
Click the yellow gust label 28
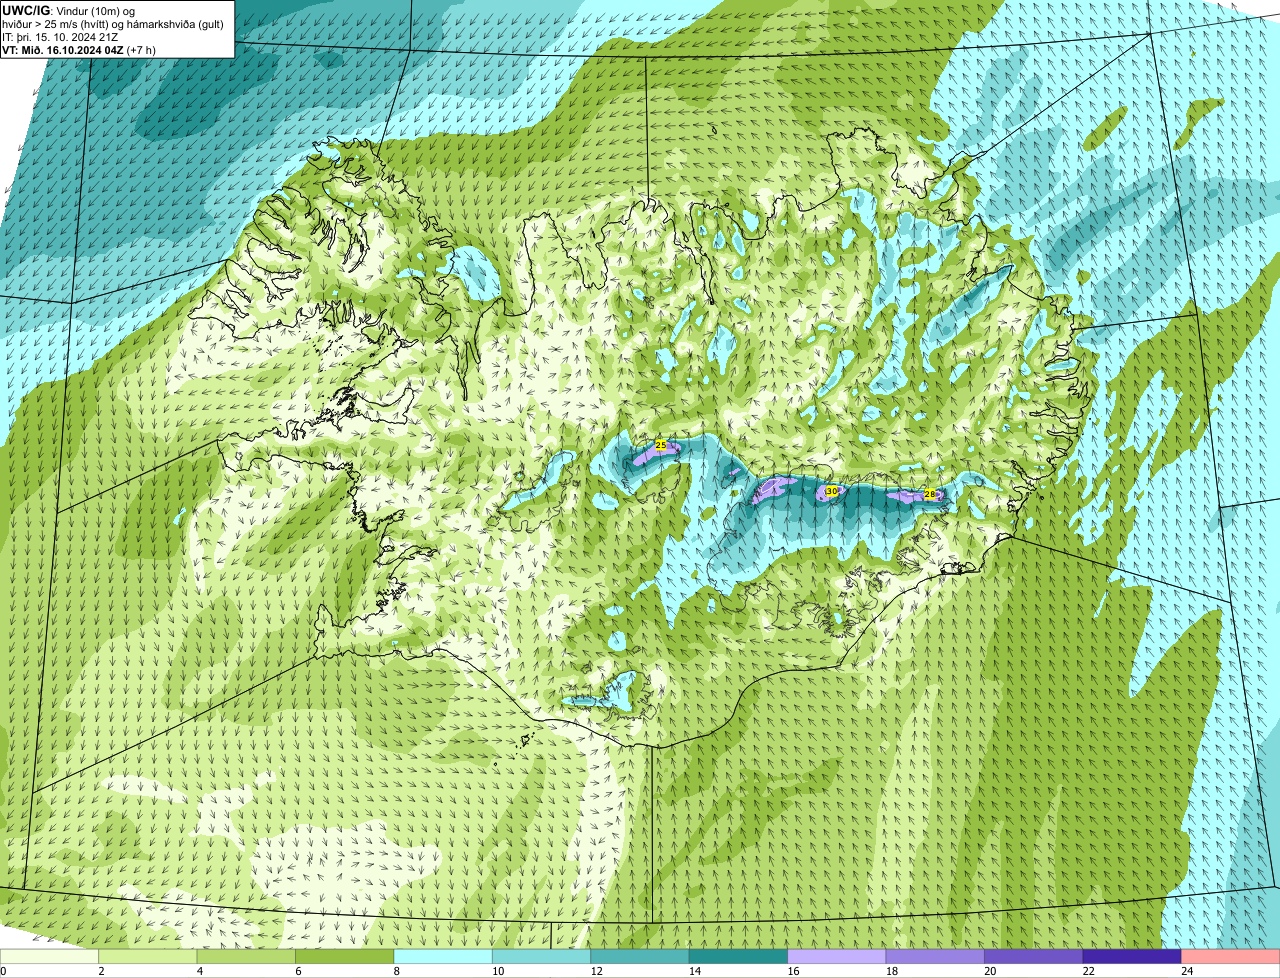click(929, 494)
